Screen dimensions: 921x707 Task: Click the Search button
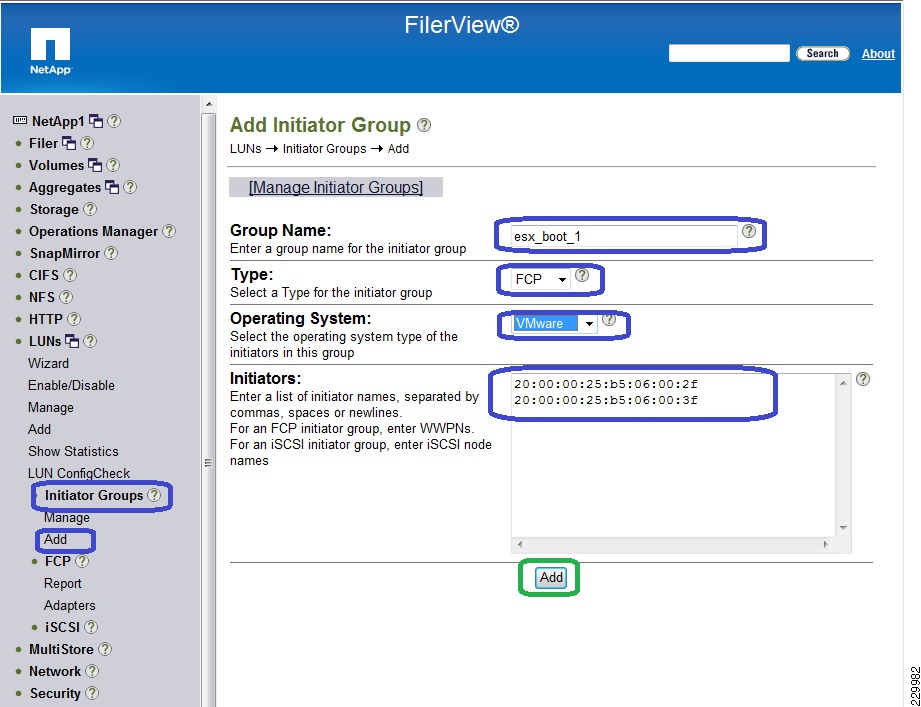(x=822, y=53)
